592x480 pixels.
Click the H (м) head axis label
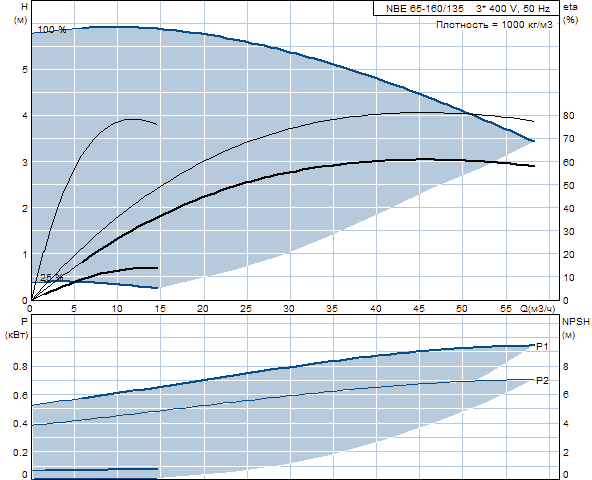point(20,14)
